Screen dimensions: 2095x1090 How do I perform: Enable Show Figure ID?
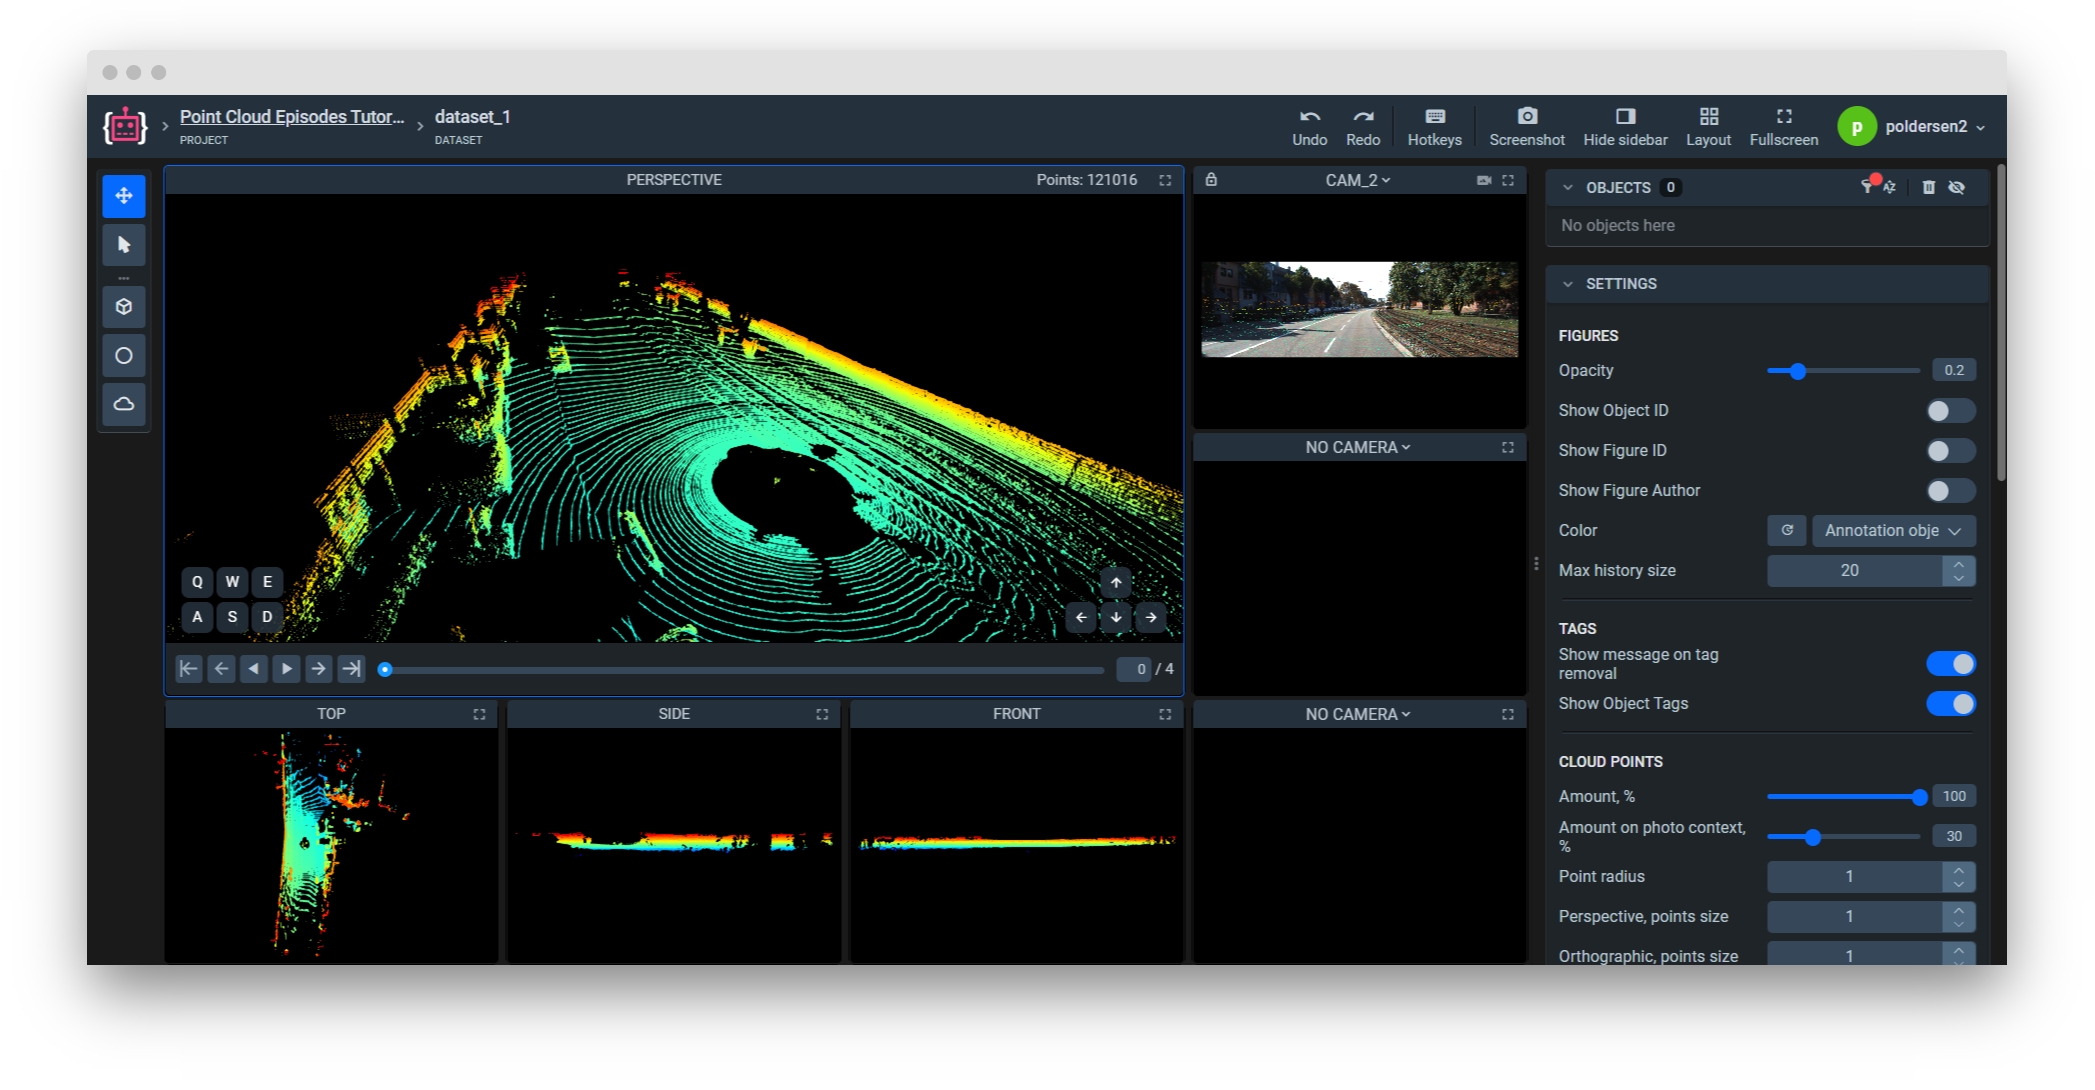click(1950, 451)
